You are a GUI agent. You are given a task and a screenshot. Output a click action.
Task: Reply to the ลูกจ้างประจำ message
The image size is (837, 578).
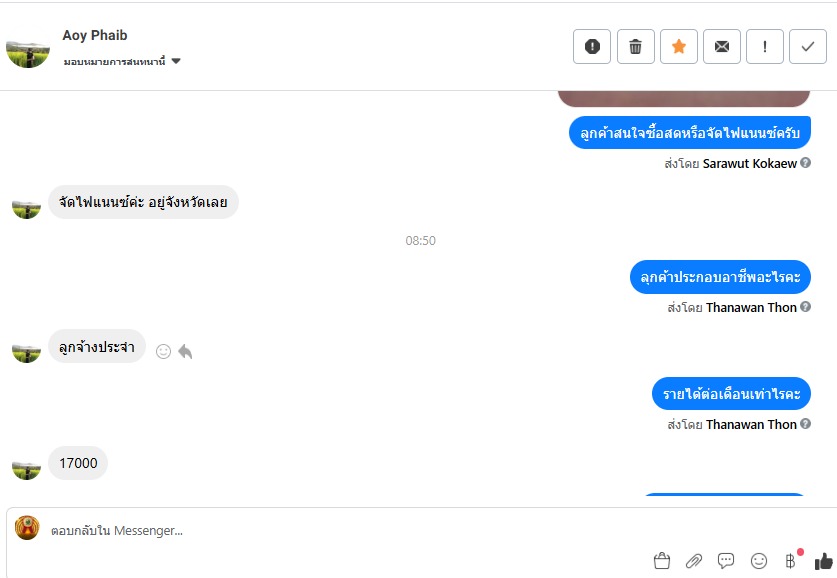tap(185, 351)
